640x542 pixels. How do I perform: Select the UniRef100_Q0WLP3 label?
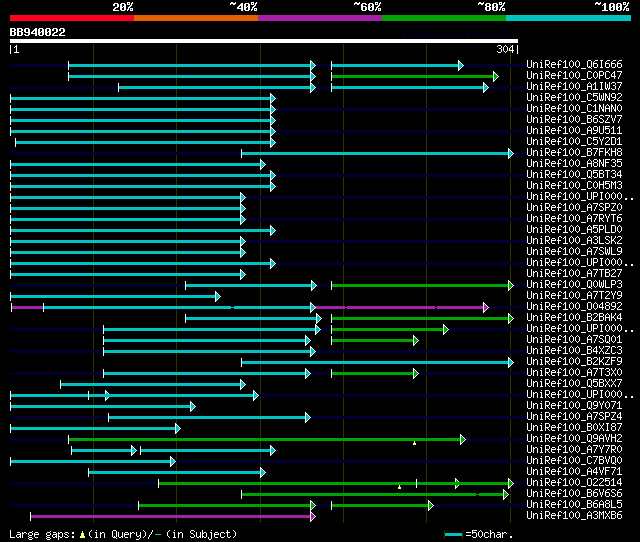point(574,284)
